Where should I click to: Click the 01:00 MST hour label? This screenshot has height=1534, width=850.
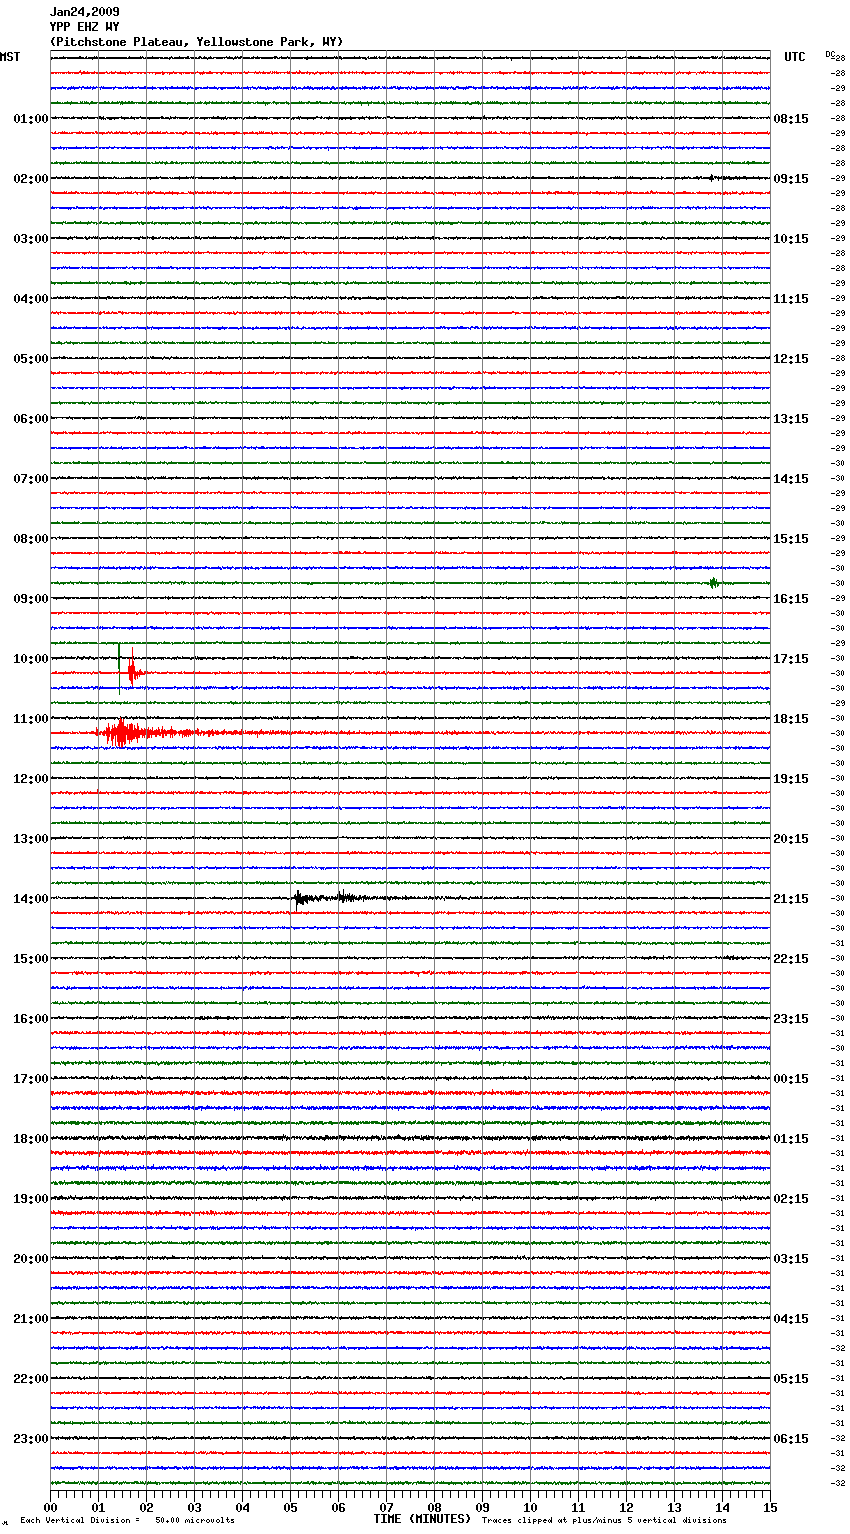point(31,119)
